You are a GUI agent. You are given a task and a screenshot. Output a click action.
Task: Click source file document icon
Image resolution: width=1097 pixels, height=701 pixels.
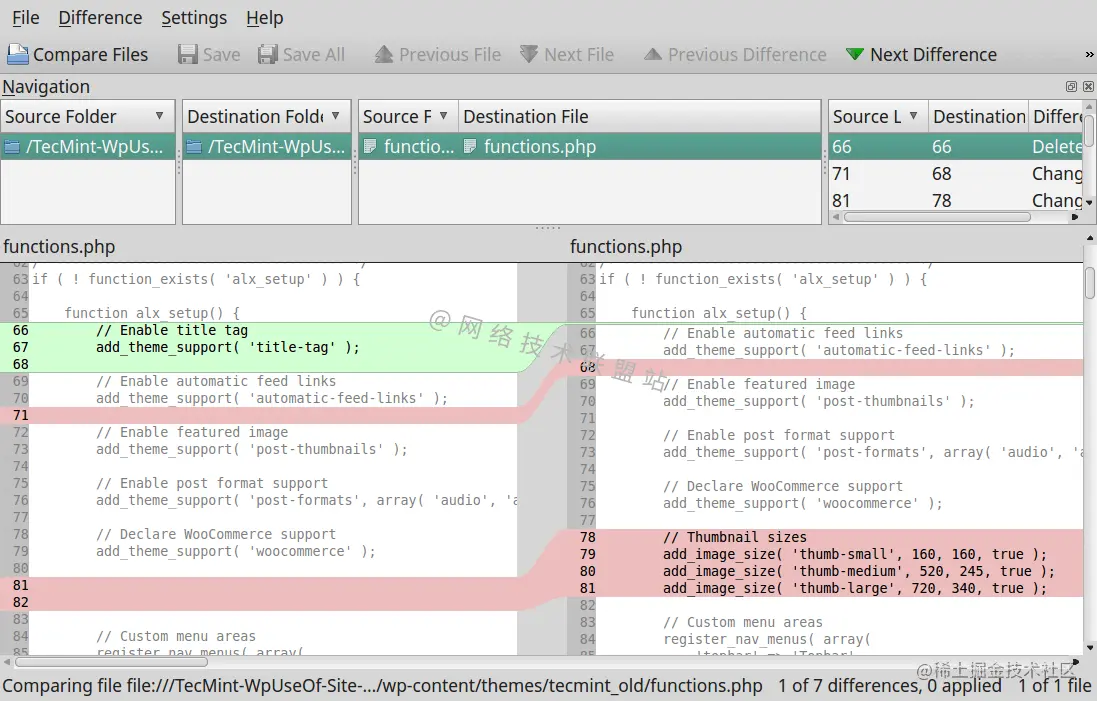point(370,147)
